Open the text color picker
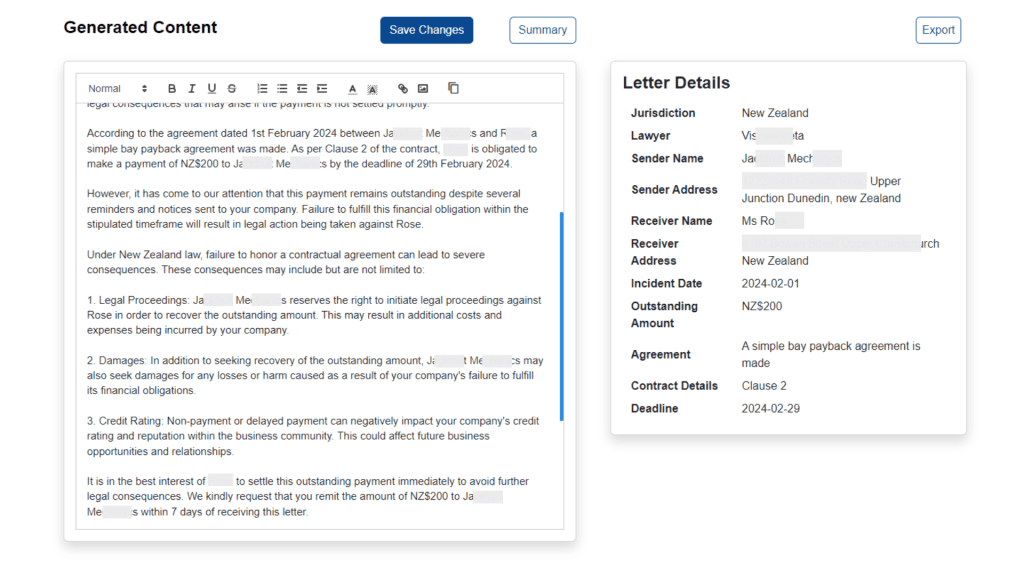This screenshot has width=1024, height=576. click(352, 89)
